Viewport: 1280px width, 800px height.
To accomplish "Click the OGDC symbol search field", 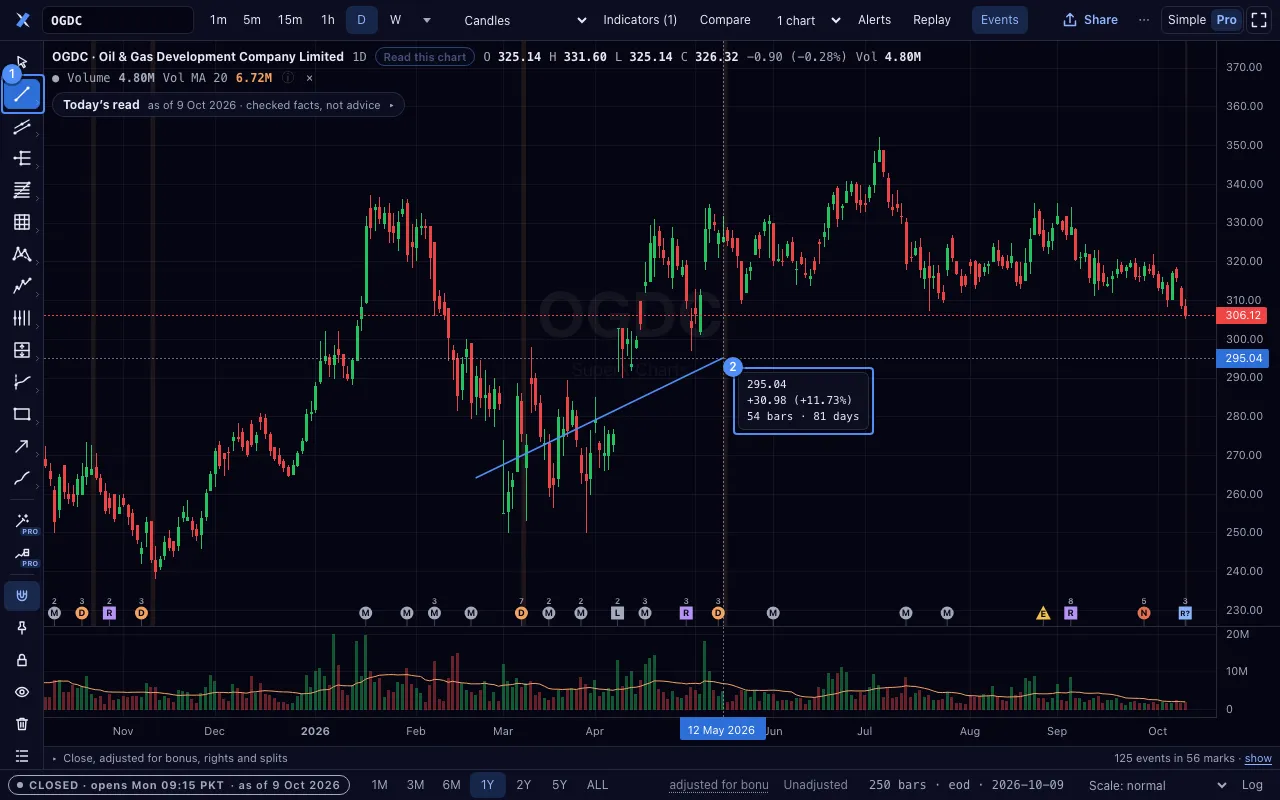I will point(118,20).
